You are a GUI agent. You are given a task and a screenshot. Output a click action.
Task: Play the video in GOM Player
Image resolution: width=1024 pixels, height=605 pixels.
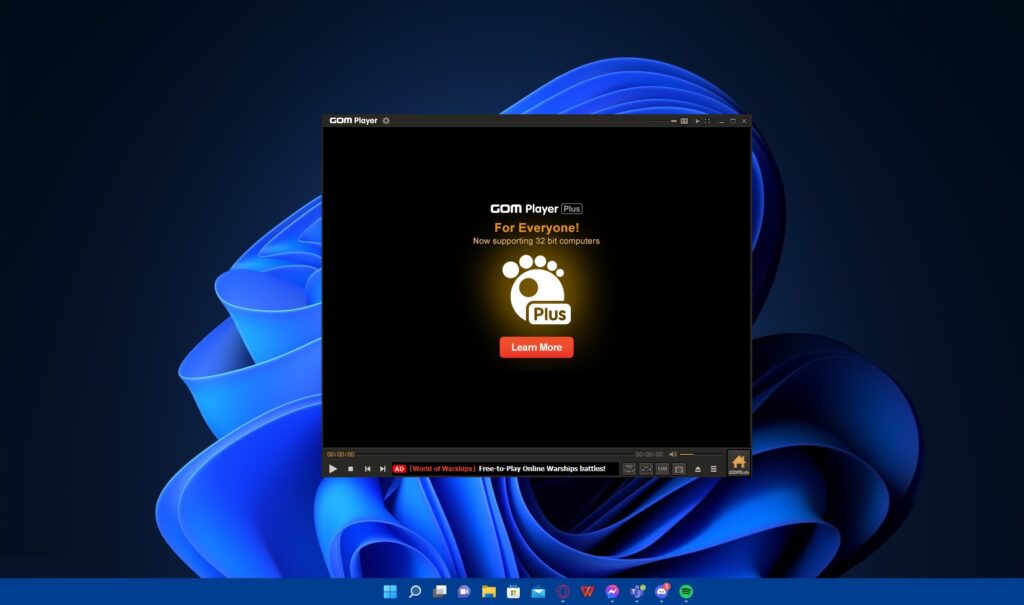[x=333, y=468]
